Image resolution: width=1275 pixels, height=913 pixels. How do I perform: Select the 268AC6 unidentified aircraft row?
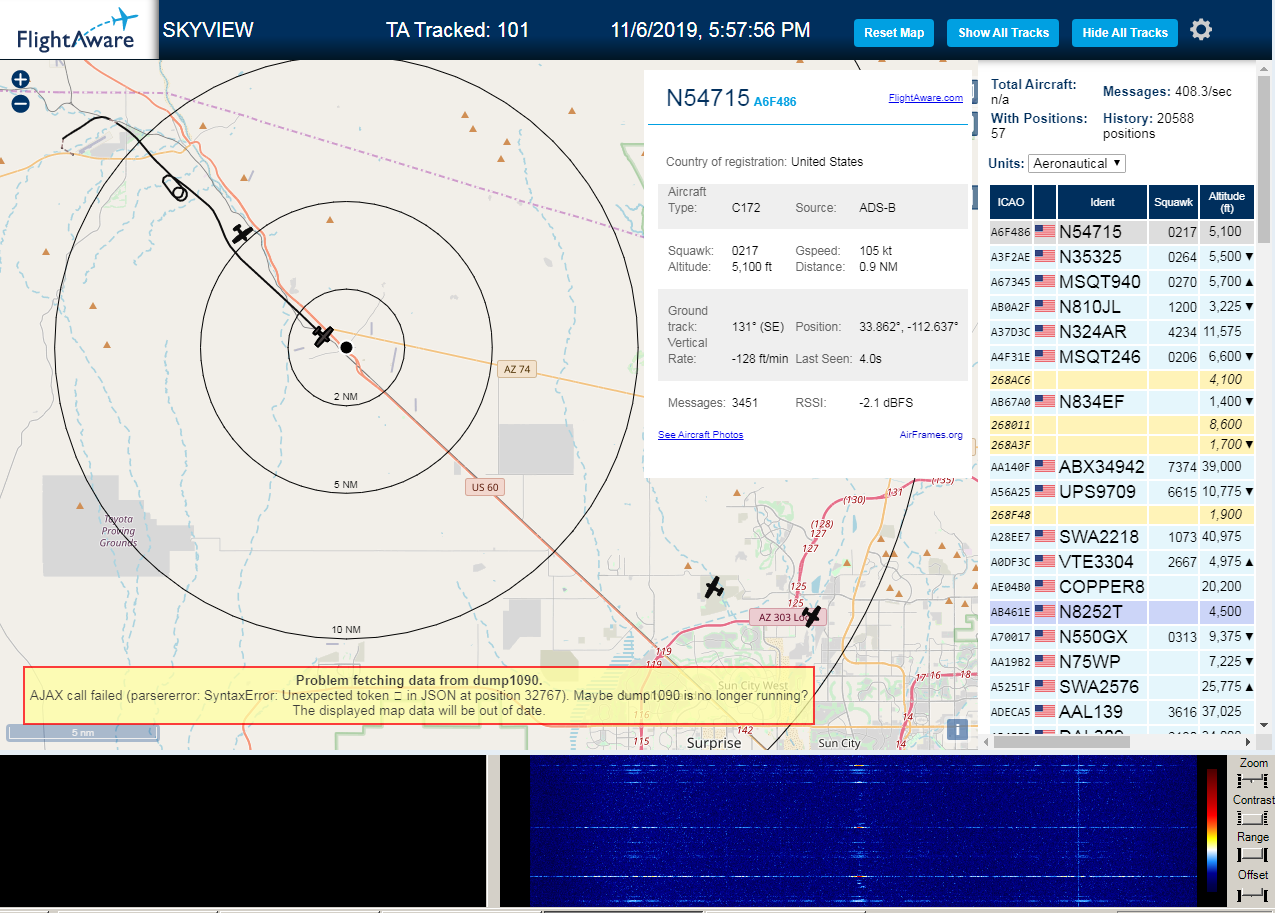click(1122, 380)
